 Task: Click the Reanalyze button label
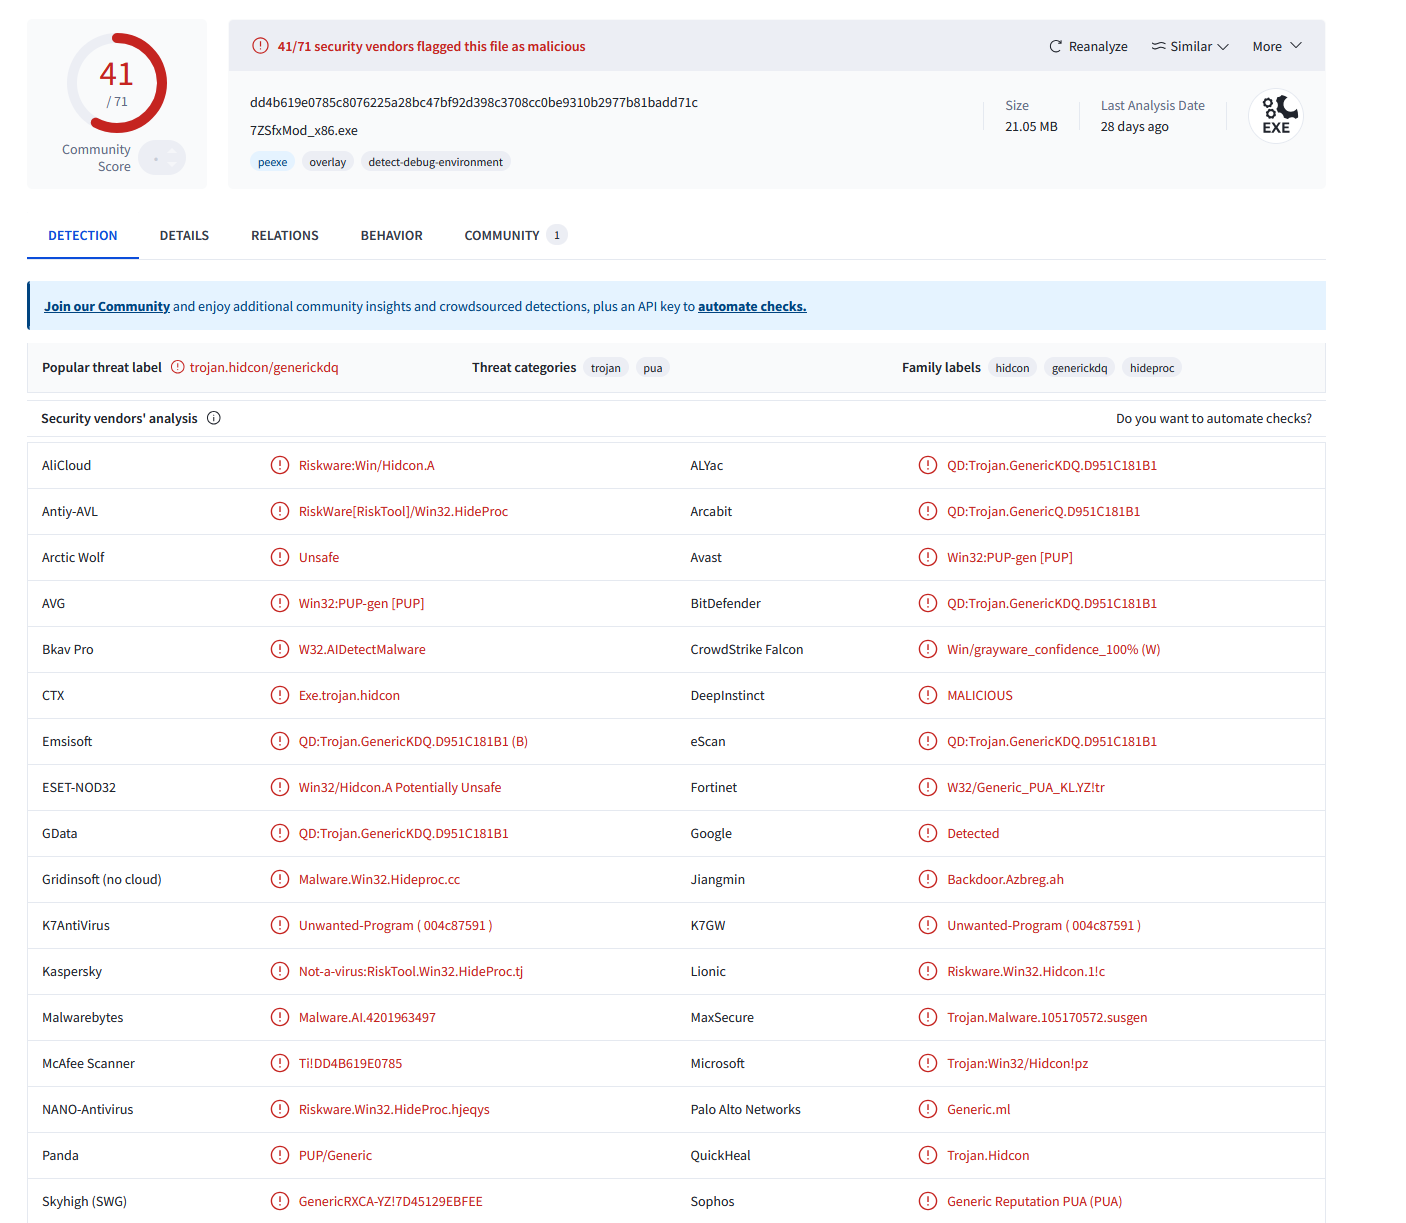click(x=1098, y=47)
